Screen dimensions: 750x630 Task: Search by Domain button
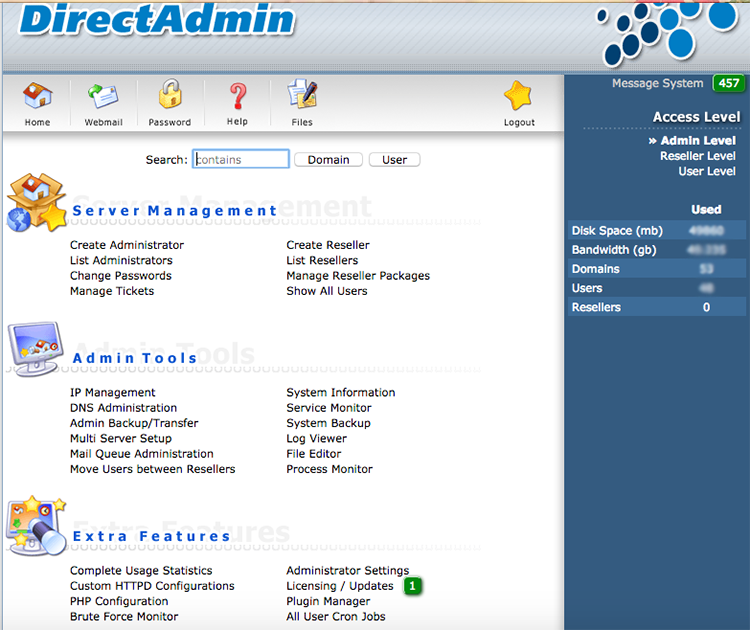tap(328, 159)
